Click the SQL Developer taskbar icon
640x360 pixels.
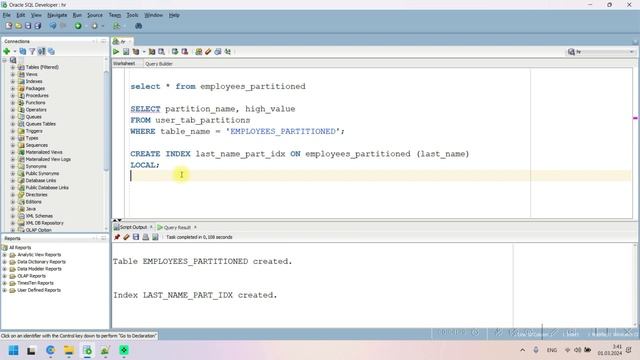[87, 351]
